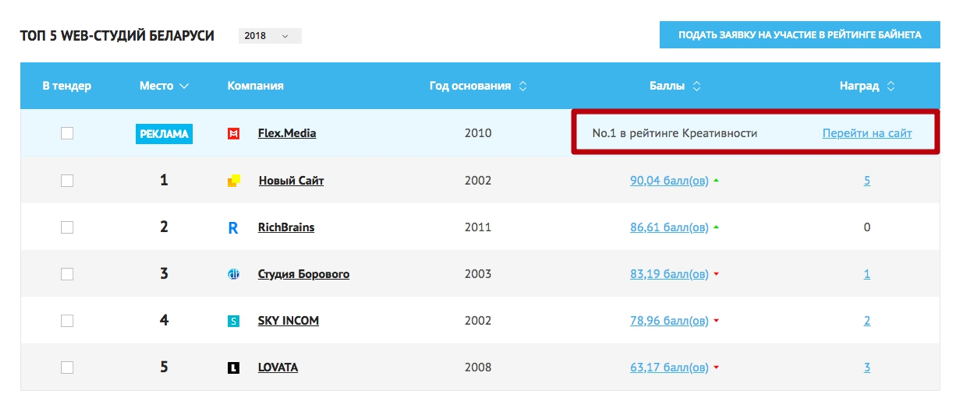Viewport: 972px width, 418px height.
Task: Click the Подать заявку на участие button
Action: [x=800, y=35]
